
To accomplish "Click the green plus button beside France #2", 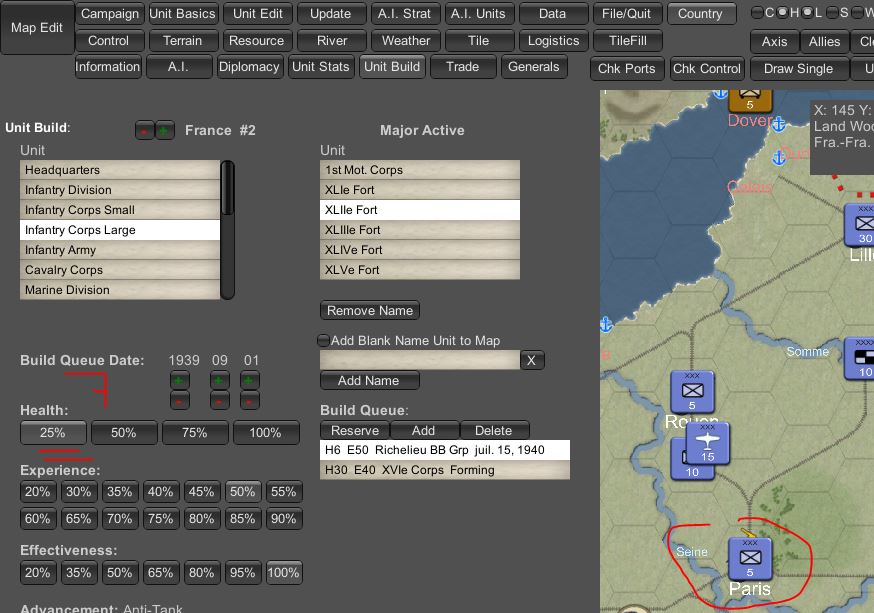I will (164, 130).
